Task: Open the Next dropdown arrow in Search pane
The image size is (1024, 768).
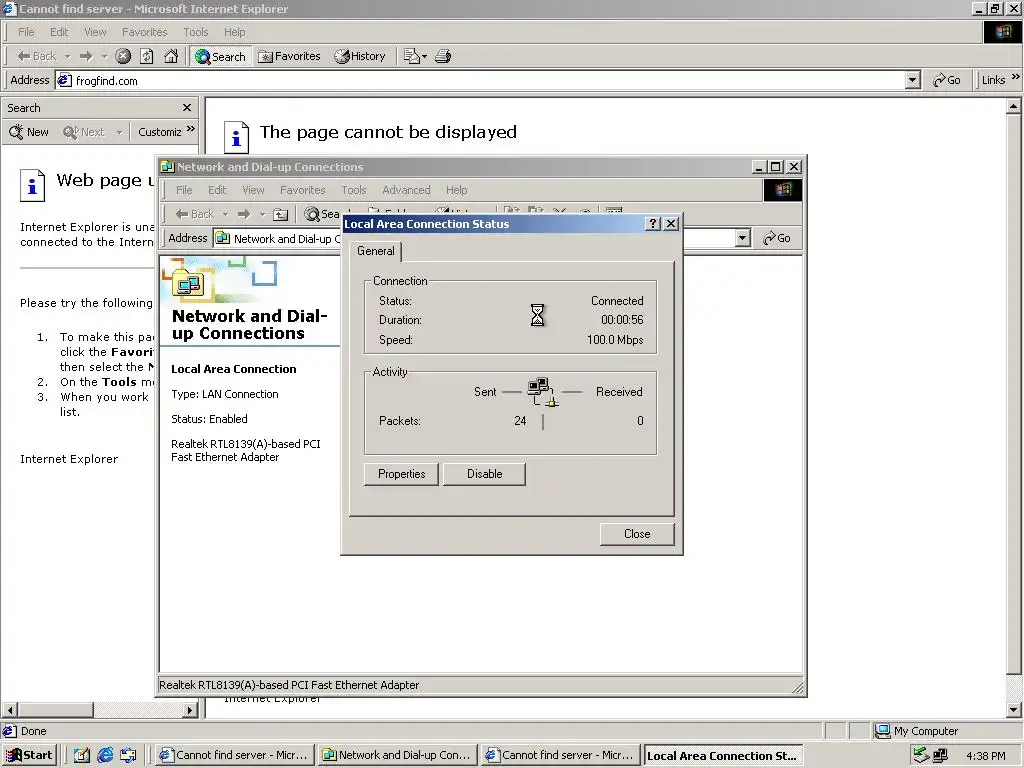Action: point(119,133)
